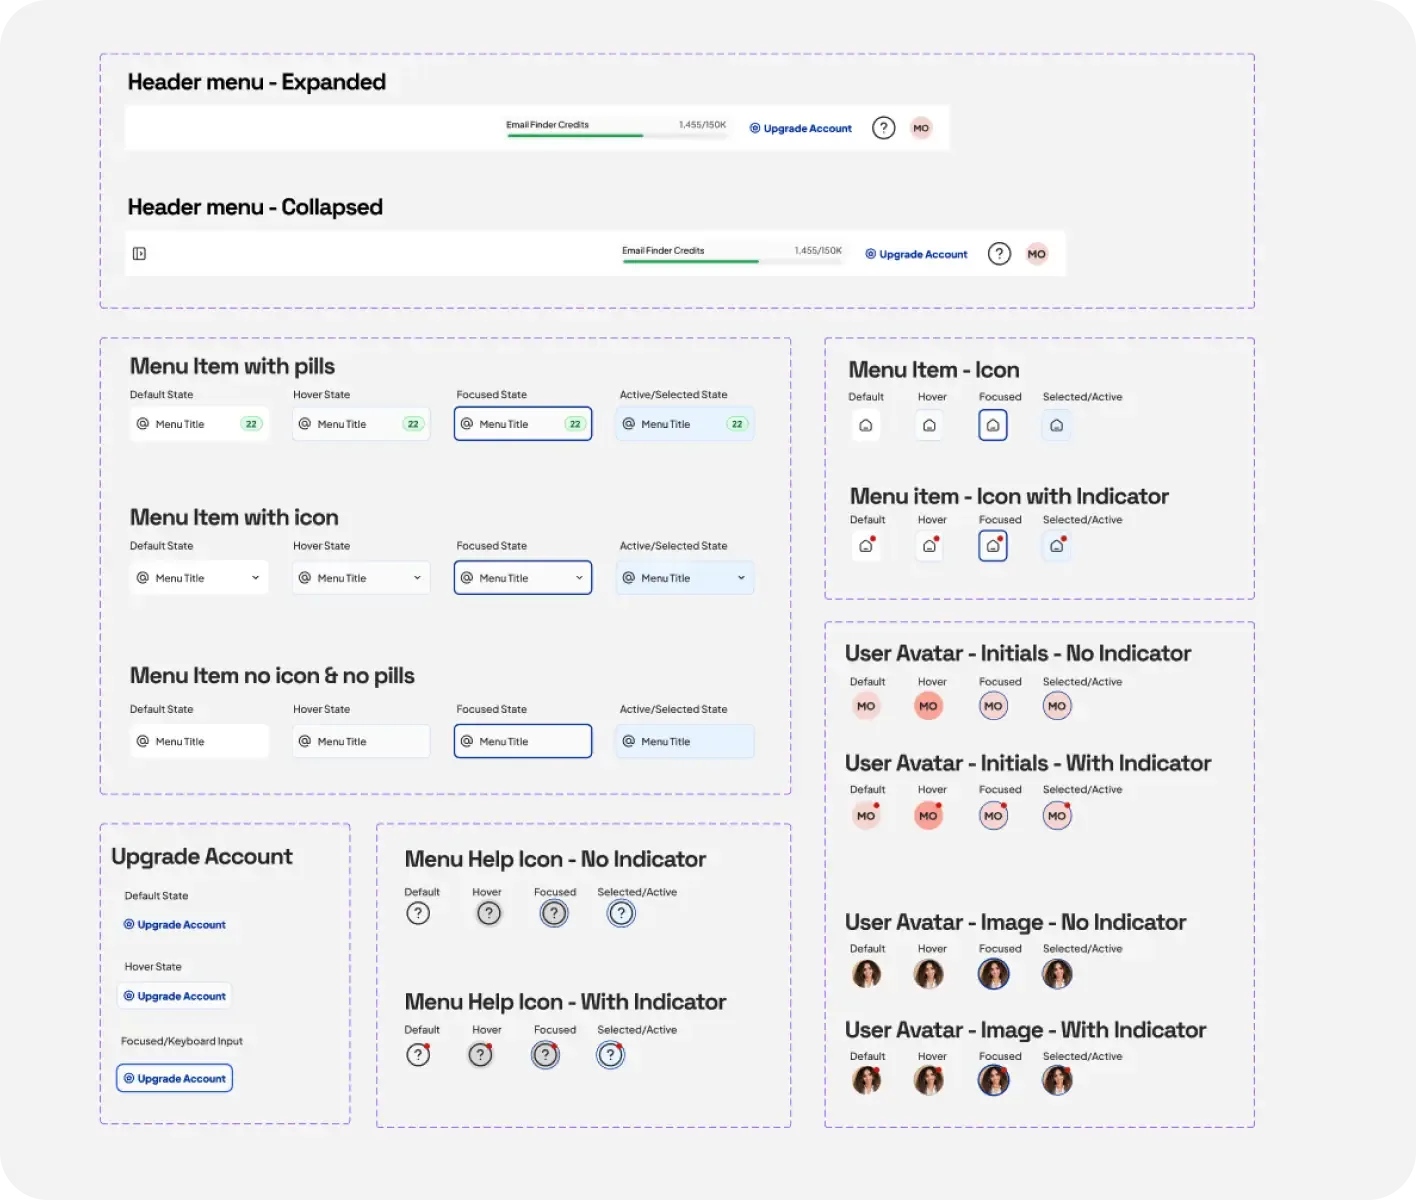Click Hover MO avatar under Initials - No Indicator
Image resolution: width=1416 pixels, height=1200 pixels.
[x=929, y=706]
